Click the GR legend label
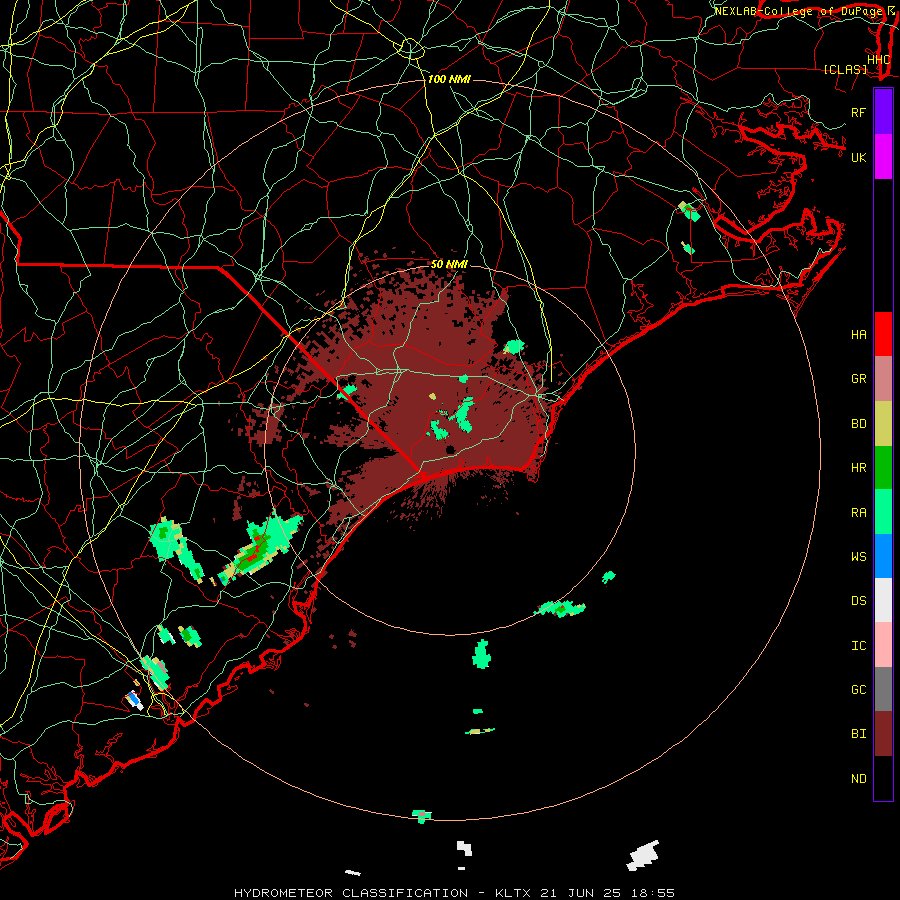The image size is (900, 900). click(x=858, y=379)
